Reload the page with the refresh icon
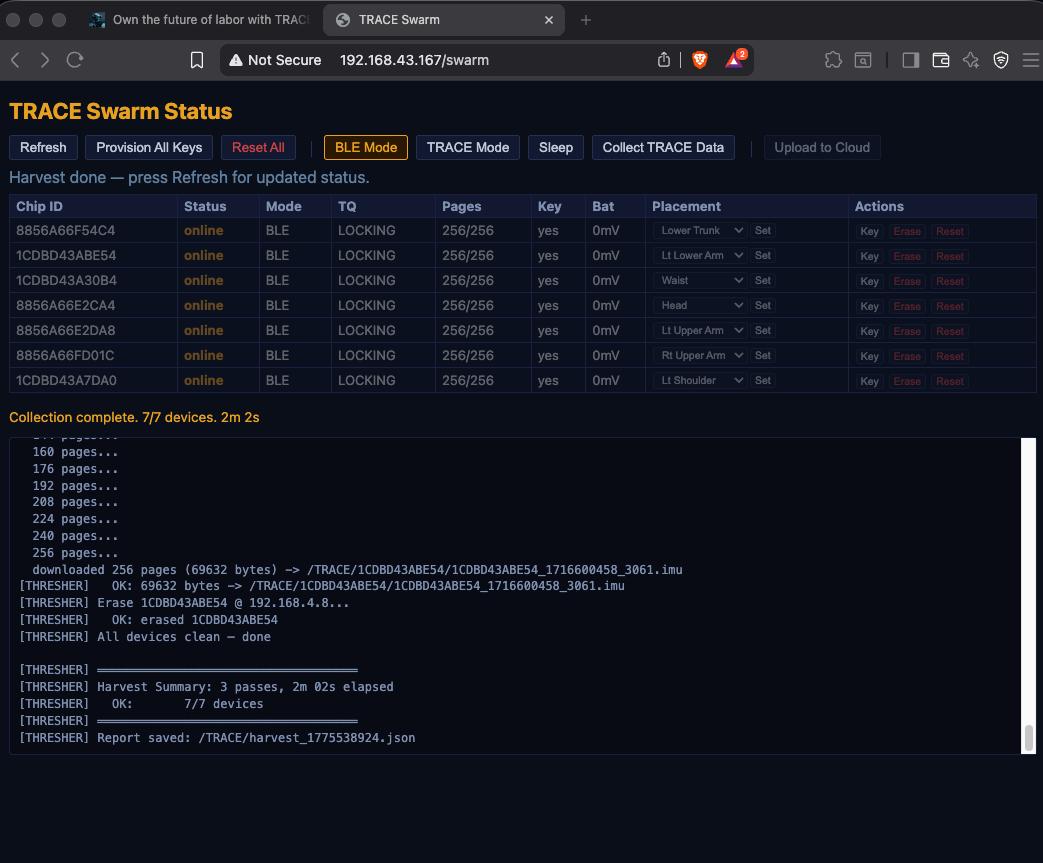The image size is (1043, 863). pyautogui.click(x=74, y=61)
